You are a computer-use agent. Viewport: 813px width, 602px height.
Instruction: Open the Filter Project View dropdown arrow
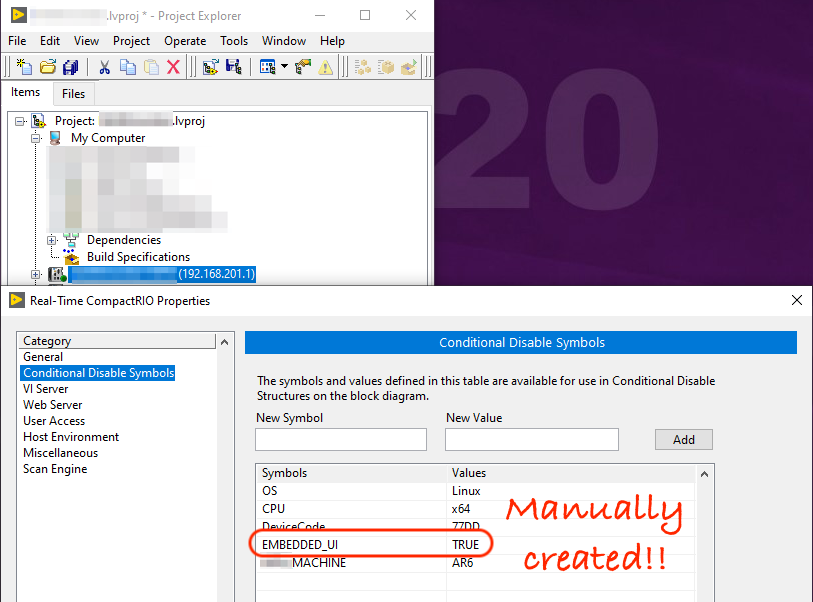(284, 66)
